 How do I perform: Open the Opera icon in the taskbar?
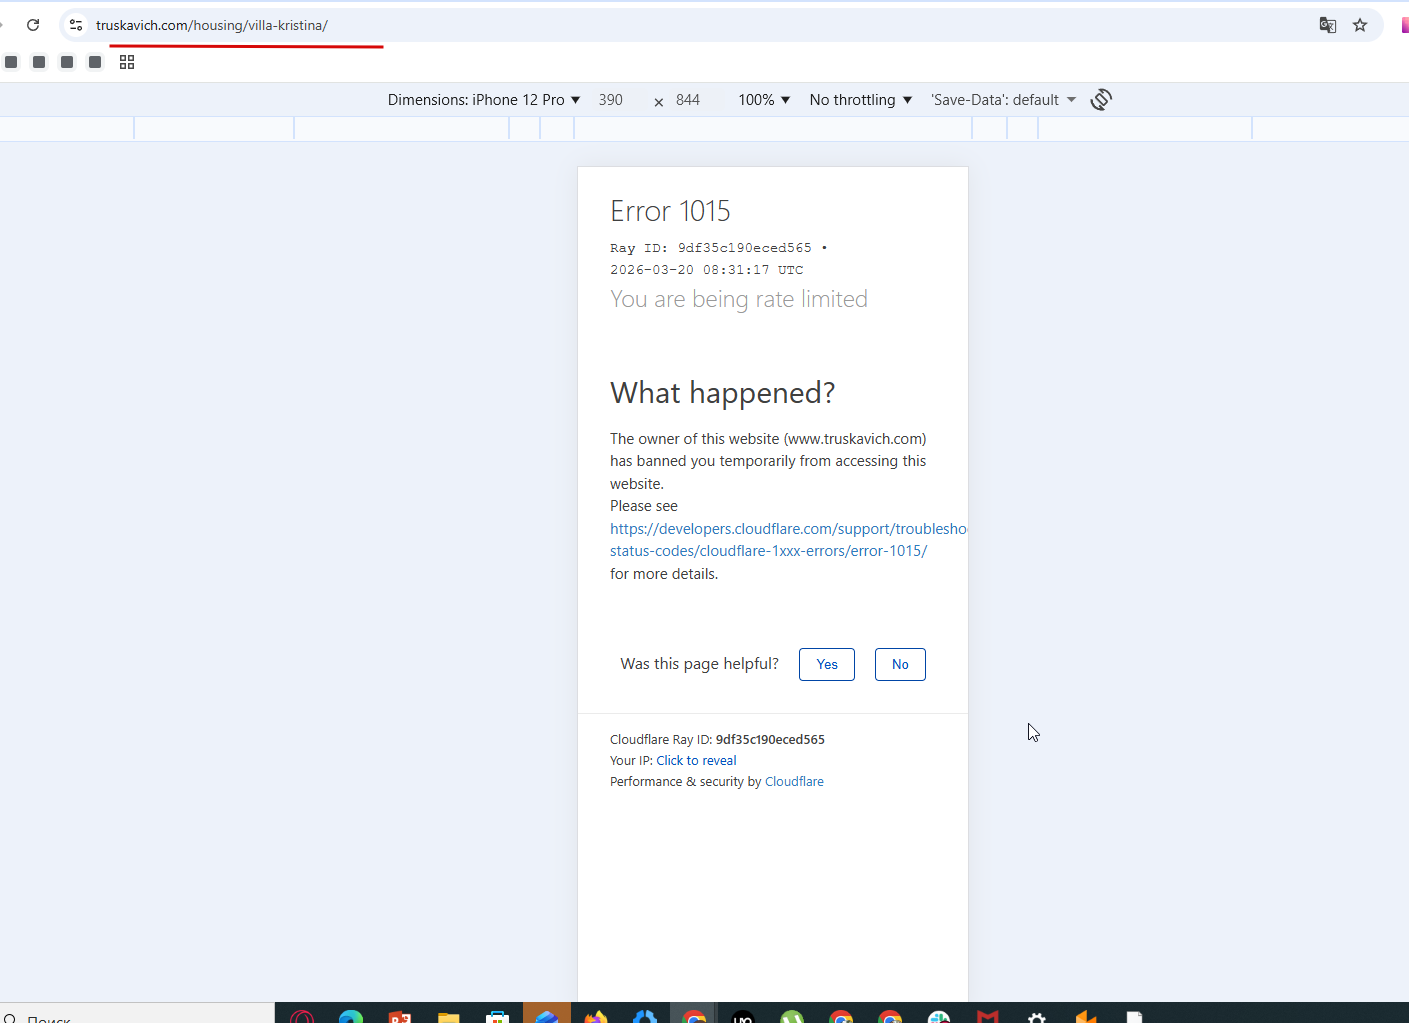(302, 1015)
